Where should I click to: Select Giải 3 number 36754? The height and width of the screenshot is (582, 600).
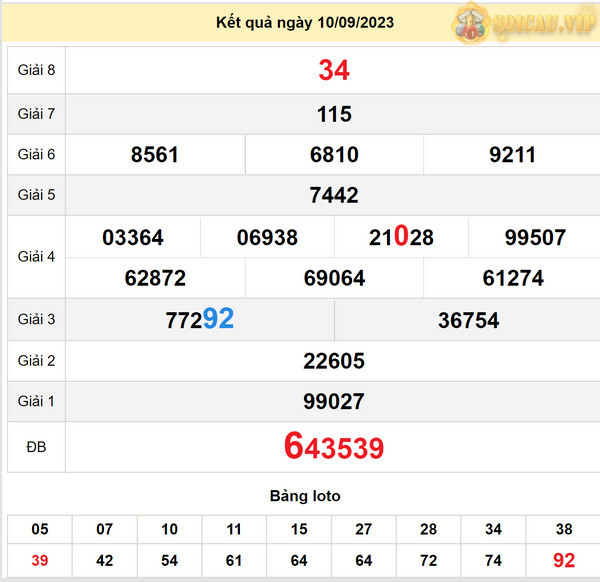pos(468,320)
